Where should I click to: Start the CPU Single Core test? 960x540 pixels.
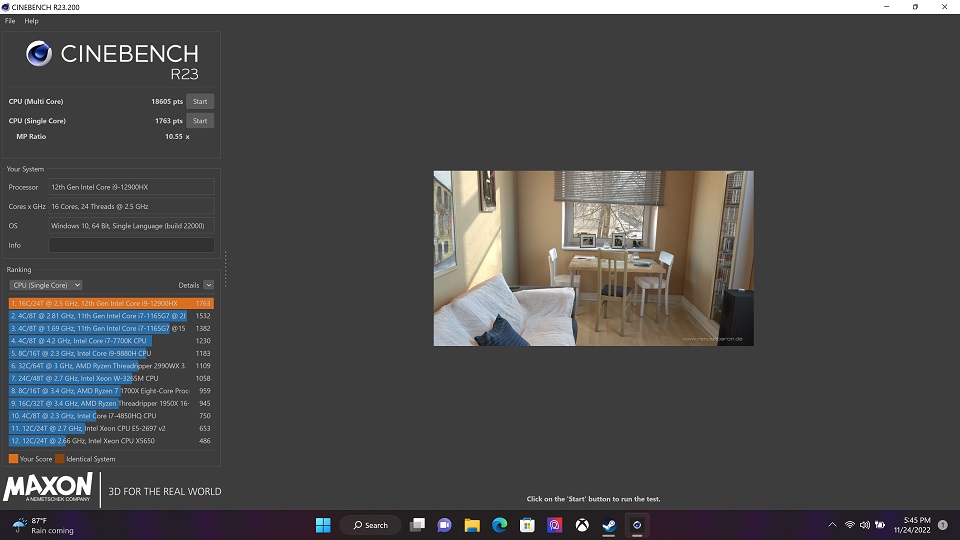pos(200,121)
